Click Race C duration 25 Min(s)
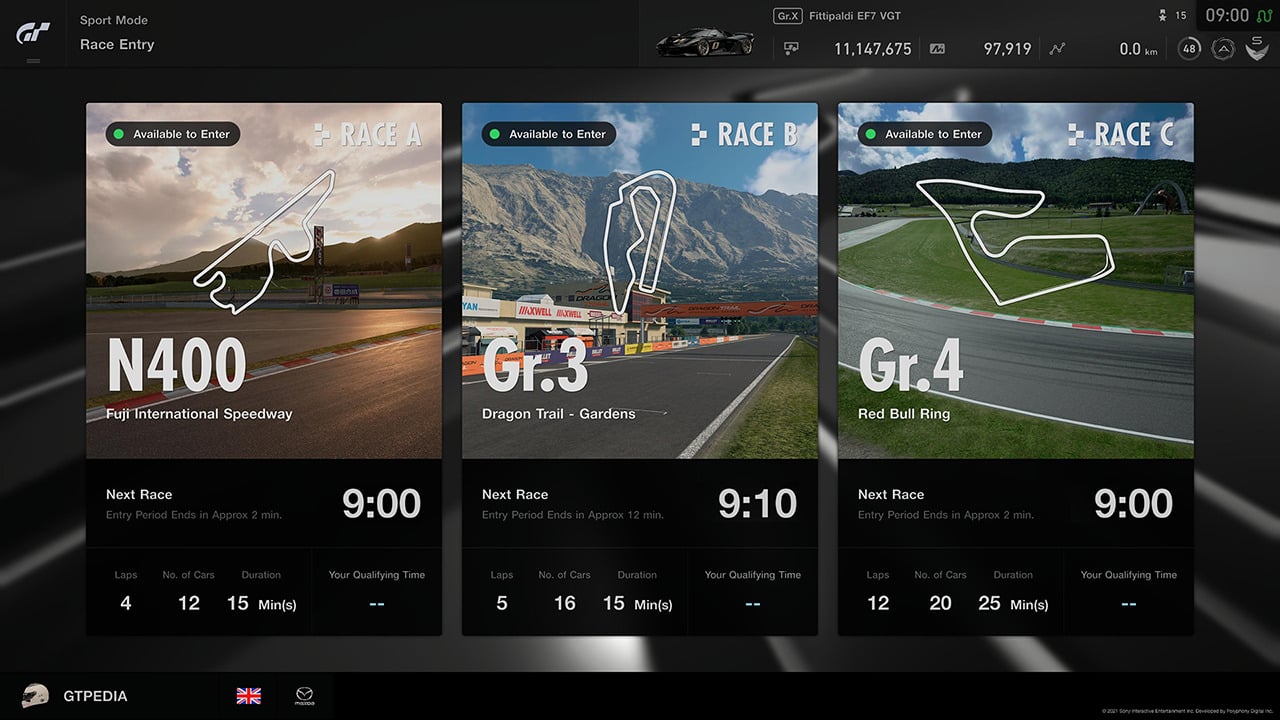 (1013, 603)
